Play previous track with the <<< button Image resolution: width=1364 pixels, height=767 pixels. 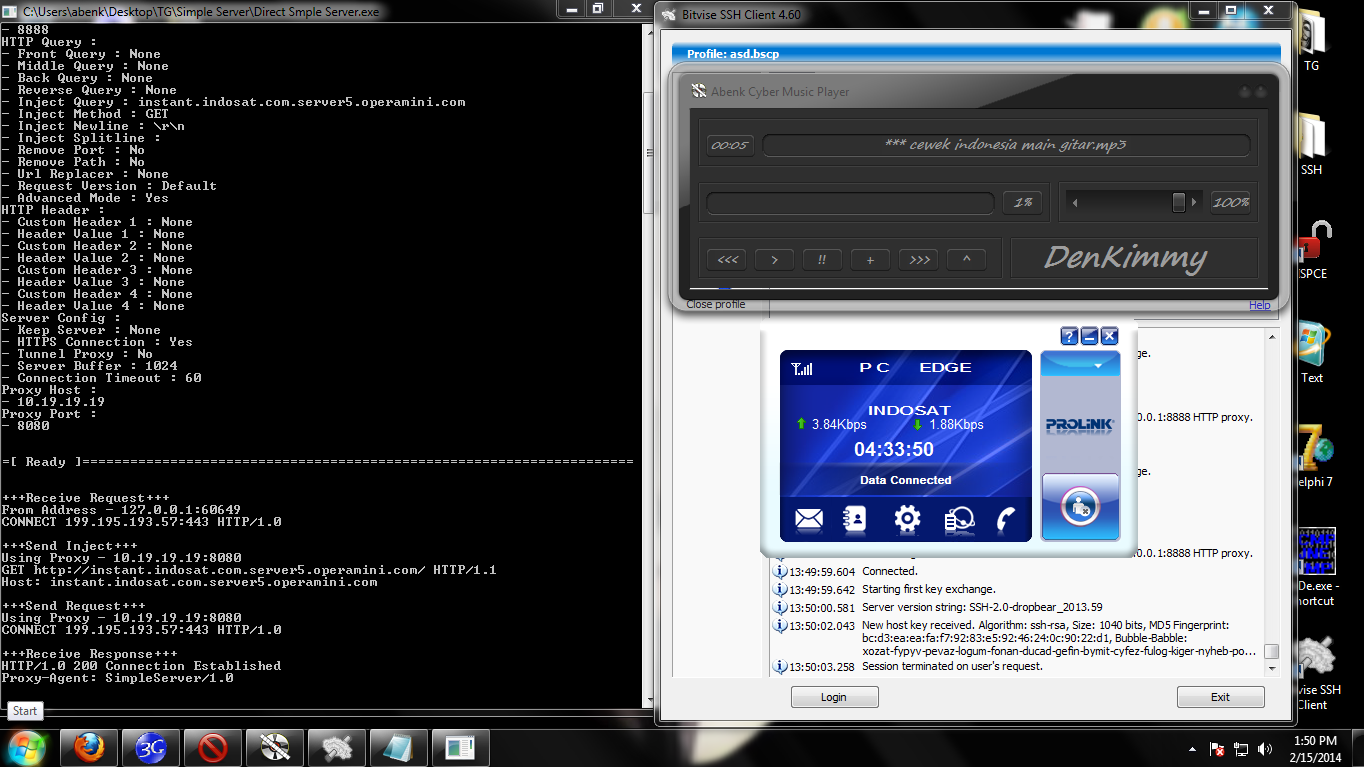coord(727,260)
